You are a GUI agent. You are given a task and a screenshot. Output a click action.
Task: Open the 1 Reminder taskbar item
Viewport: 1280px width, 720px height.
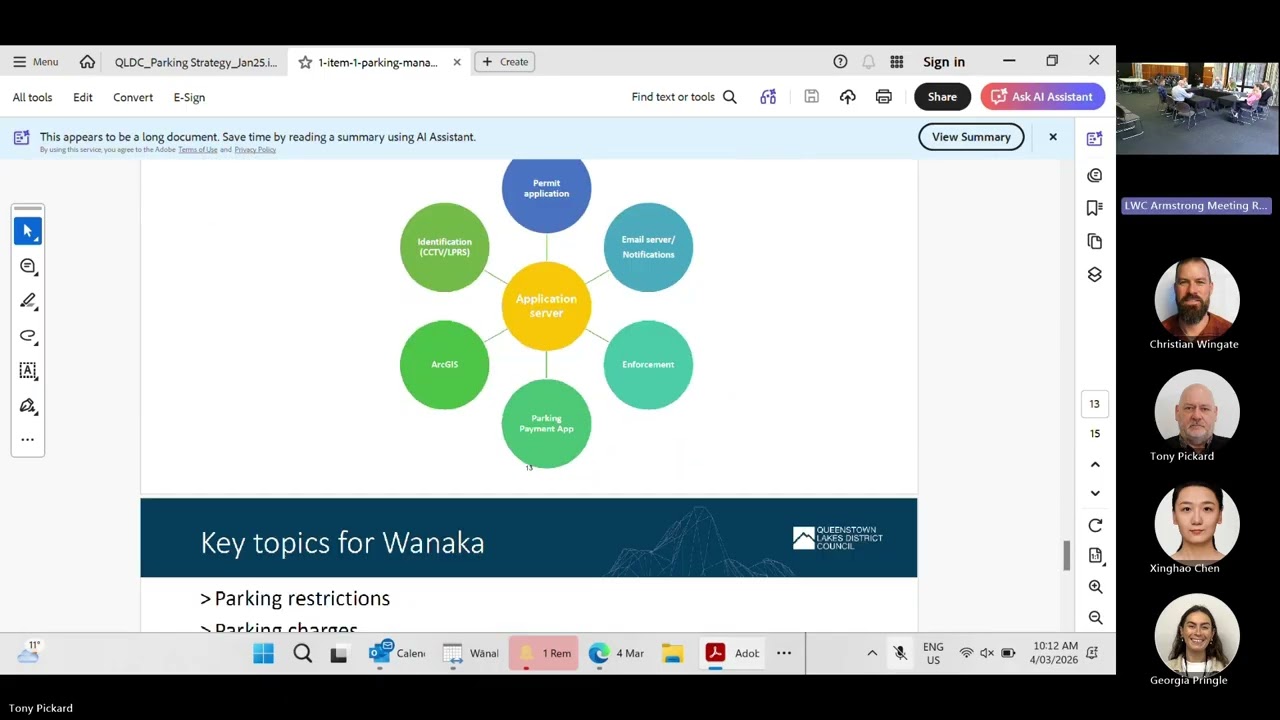pyautogui.click(x=545, y=654)
